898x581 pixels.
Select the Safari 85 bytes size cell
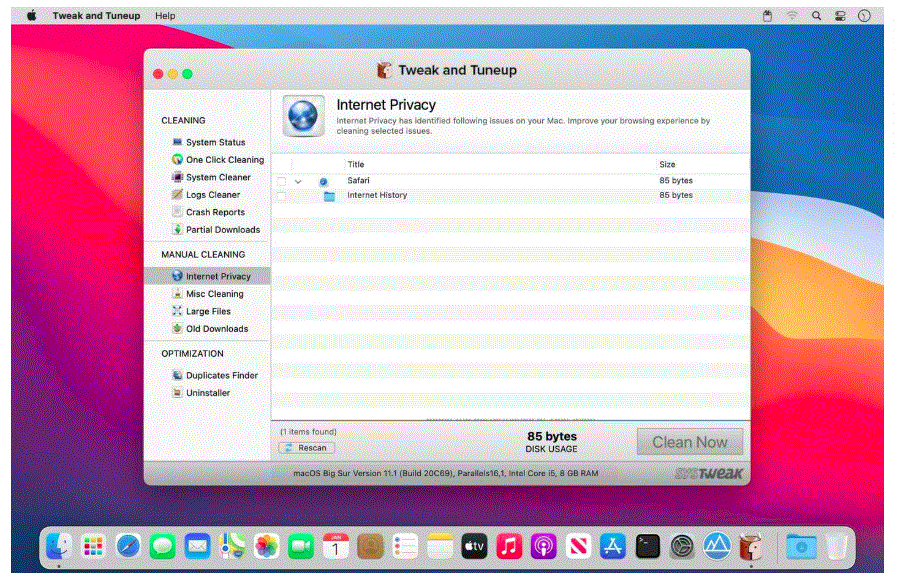676,180
